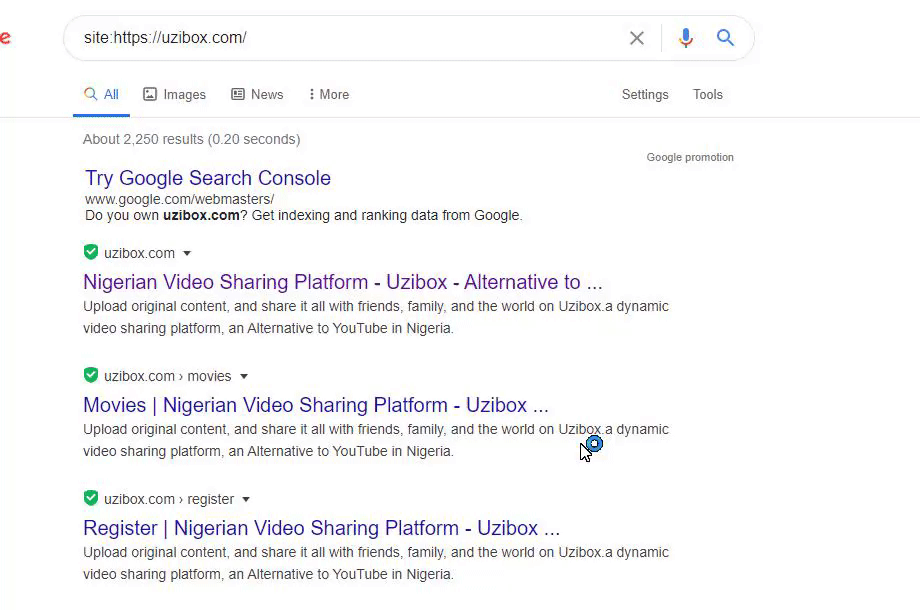Open the More search options menu
This screenshot has height=610, width=920.
click(x=329, y=94)
